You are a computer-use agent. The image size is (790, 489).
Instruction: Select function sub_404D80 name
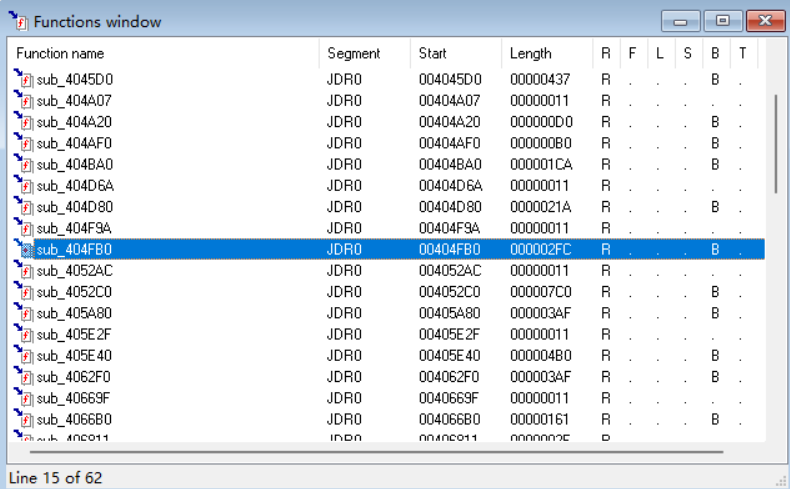[x=75, y=207]
